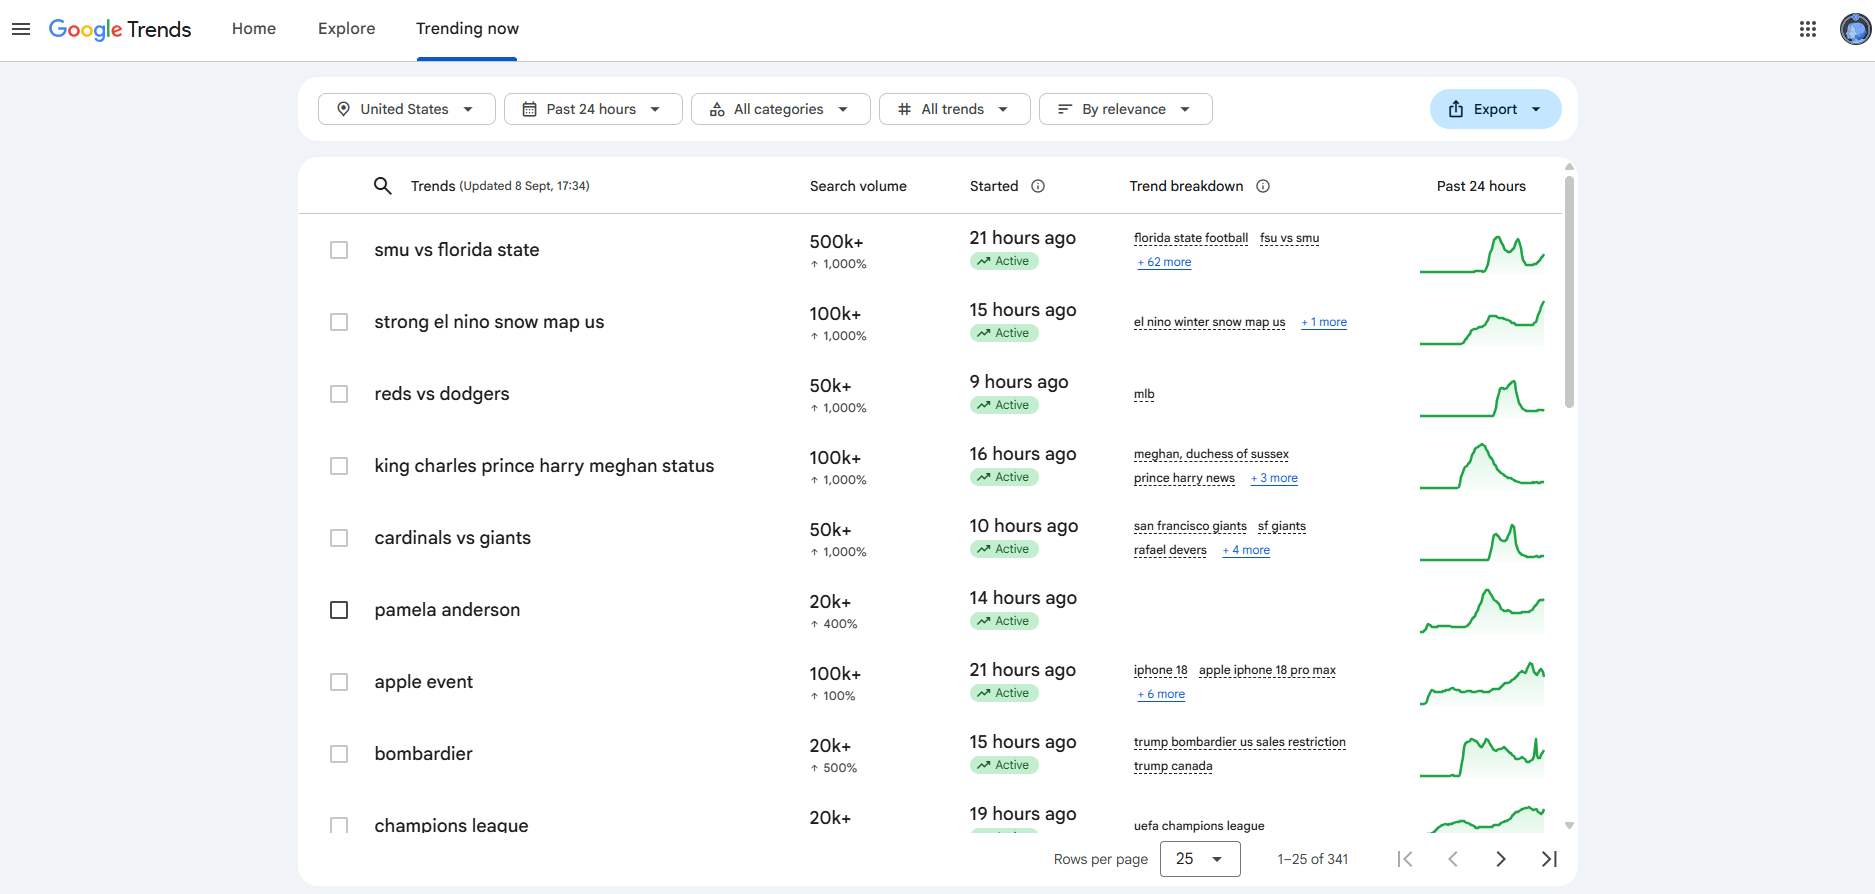The width and height of the screenshot is (1875, 894).
Task: Select the smu vs florida state checkbox
Action: (339, 250)
